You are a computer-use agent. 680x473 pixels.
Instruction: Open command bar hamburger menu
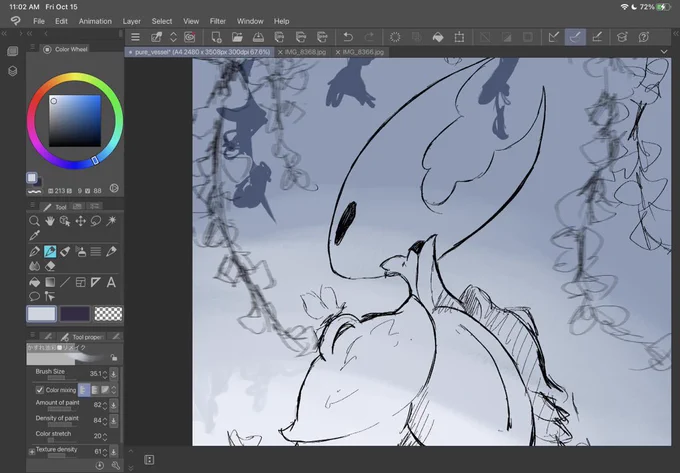coord(135,37)
